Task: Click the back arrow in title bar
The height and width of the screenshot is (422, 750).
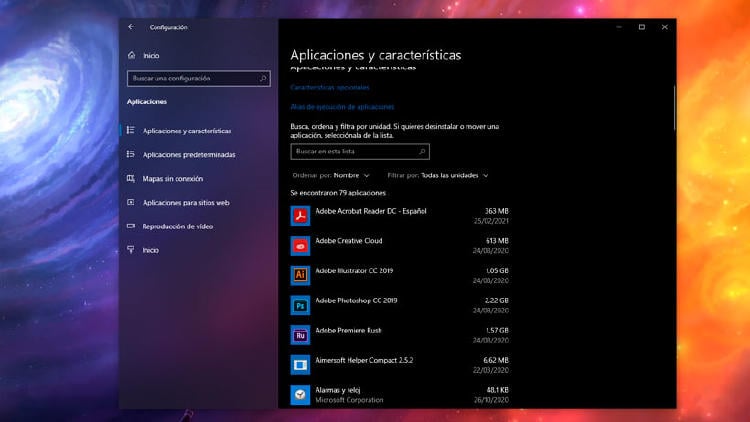Action: pos(131,27)
